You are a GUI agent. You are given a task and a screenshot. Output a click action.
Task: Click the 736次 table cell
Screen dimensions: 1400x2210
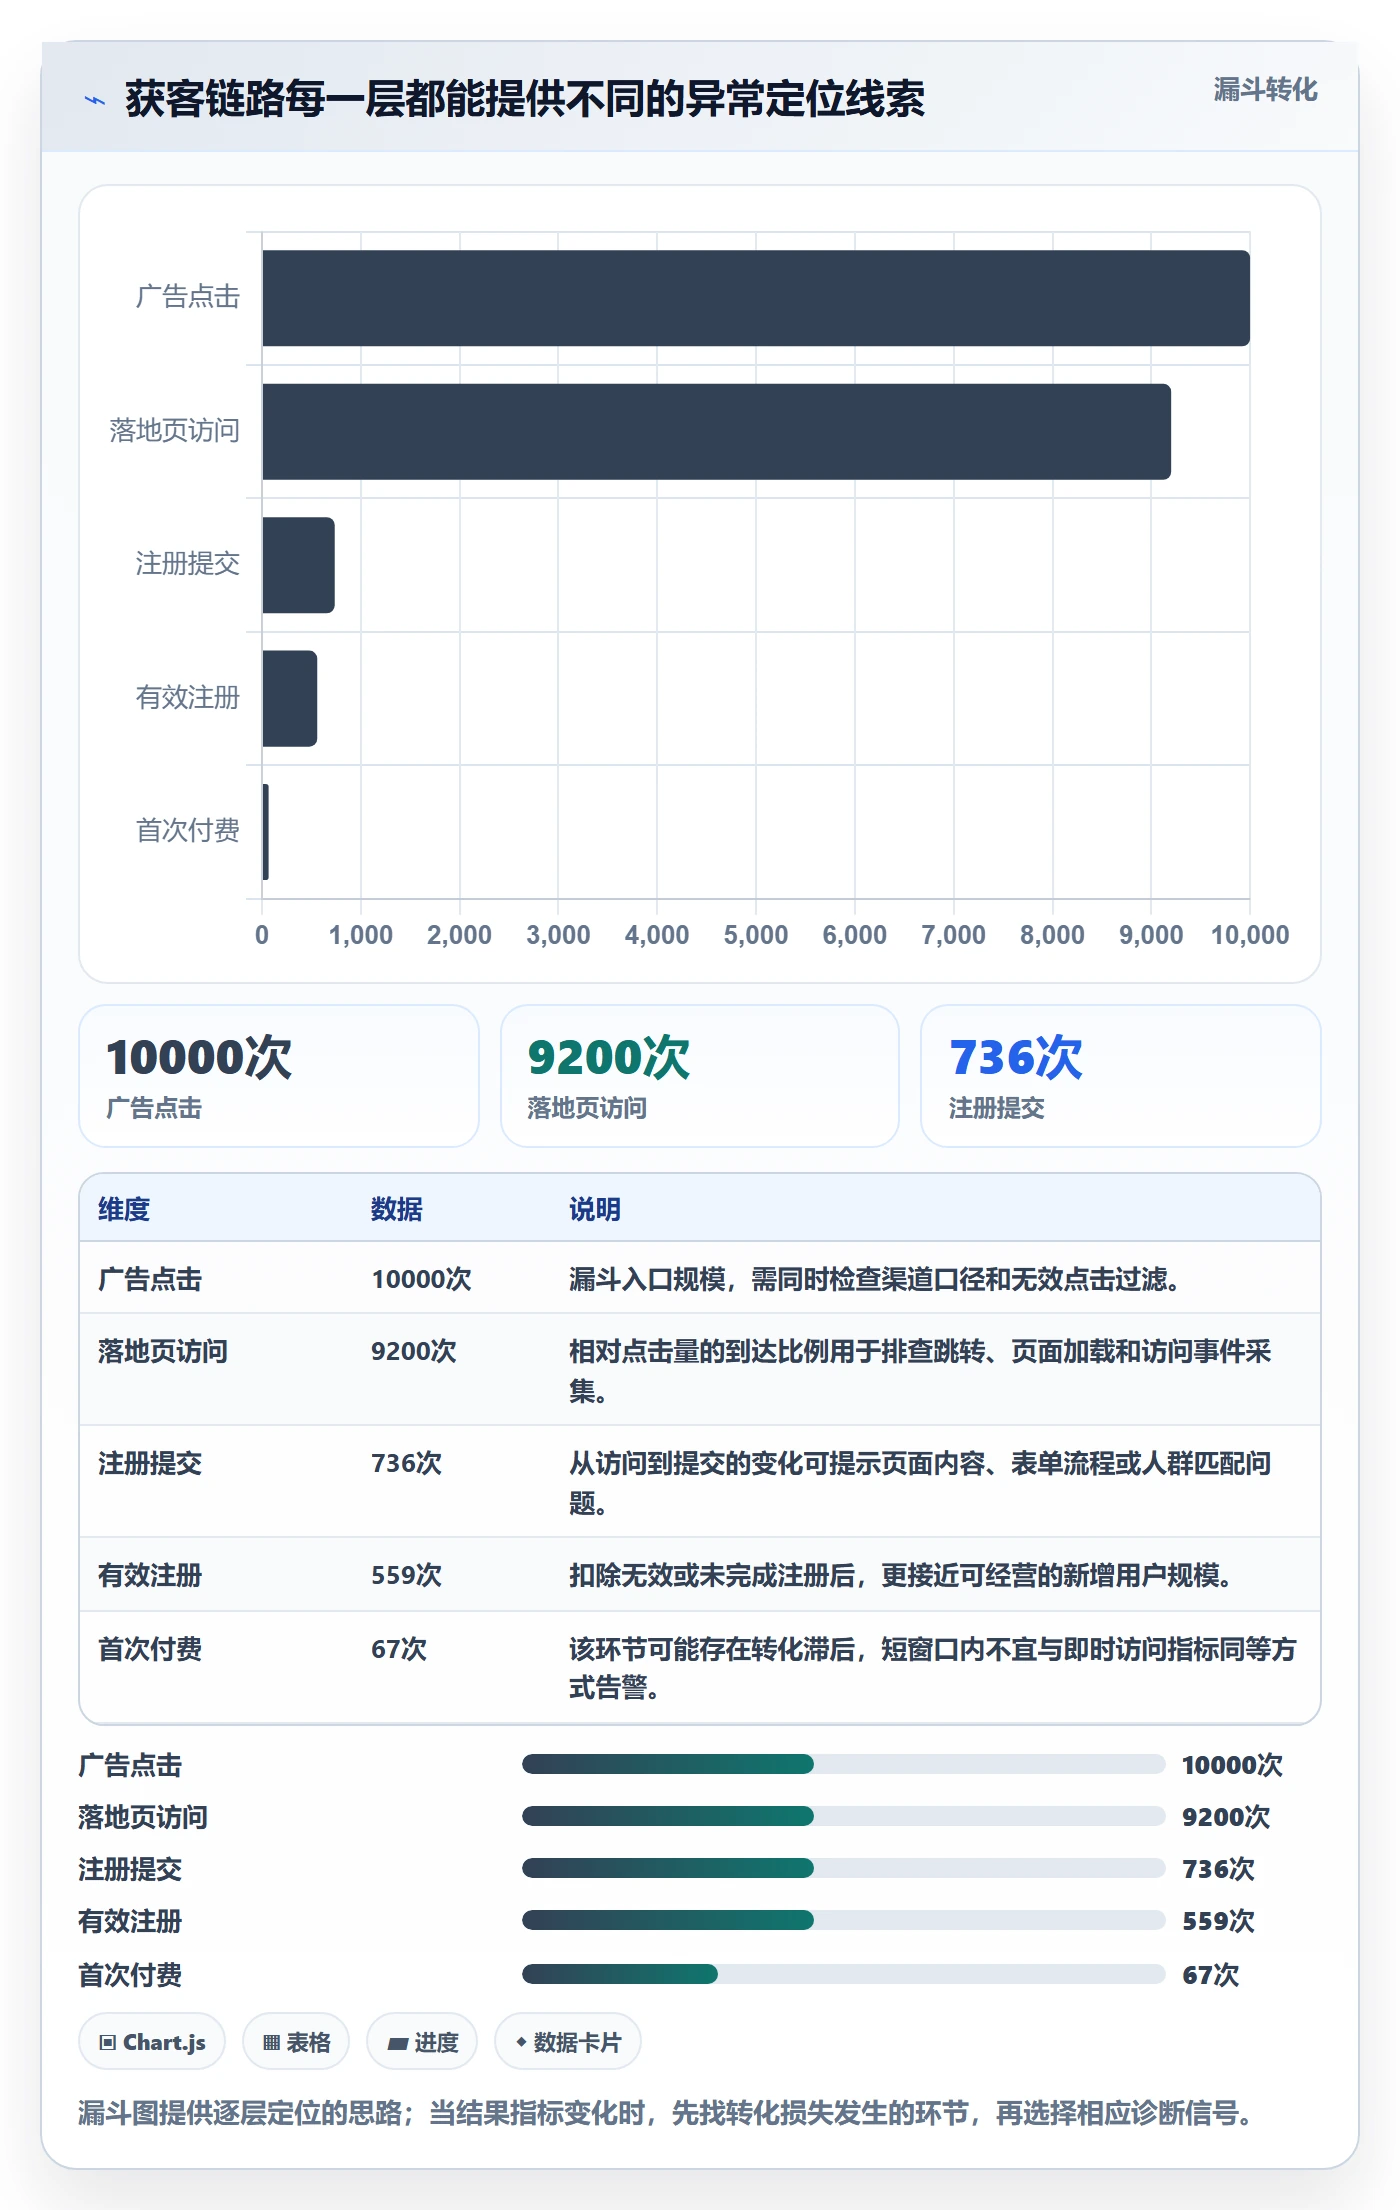click(x=406, y=1463)
